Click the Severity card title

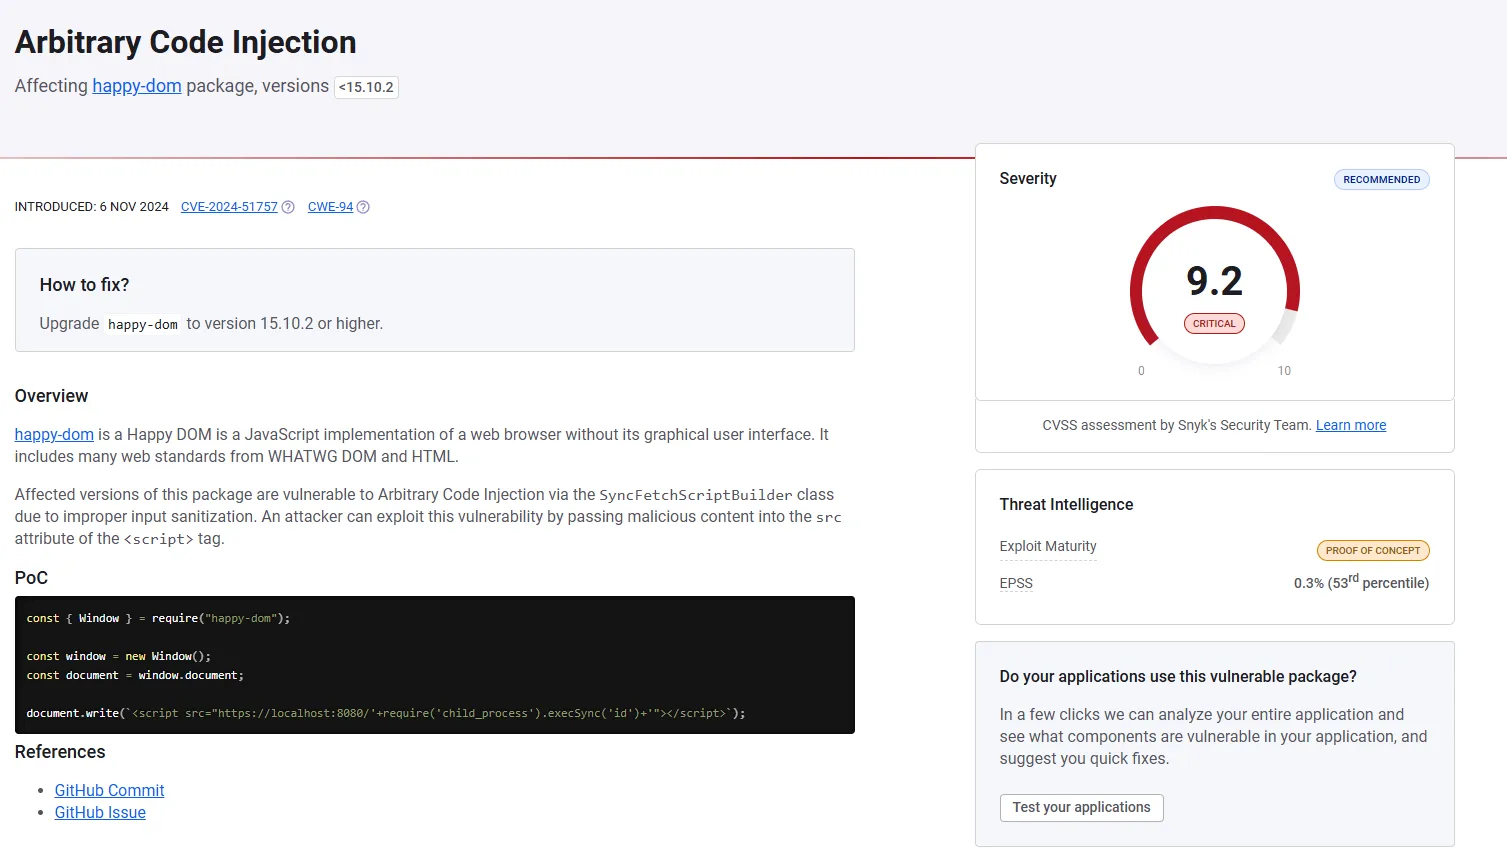click(x=1028, y=178)
